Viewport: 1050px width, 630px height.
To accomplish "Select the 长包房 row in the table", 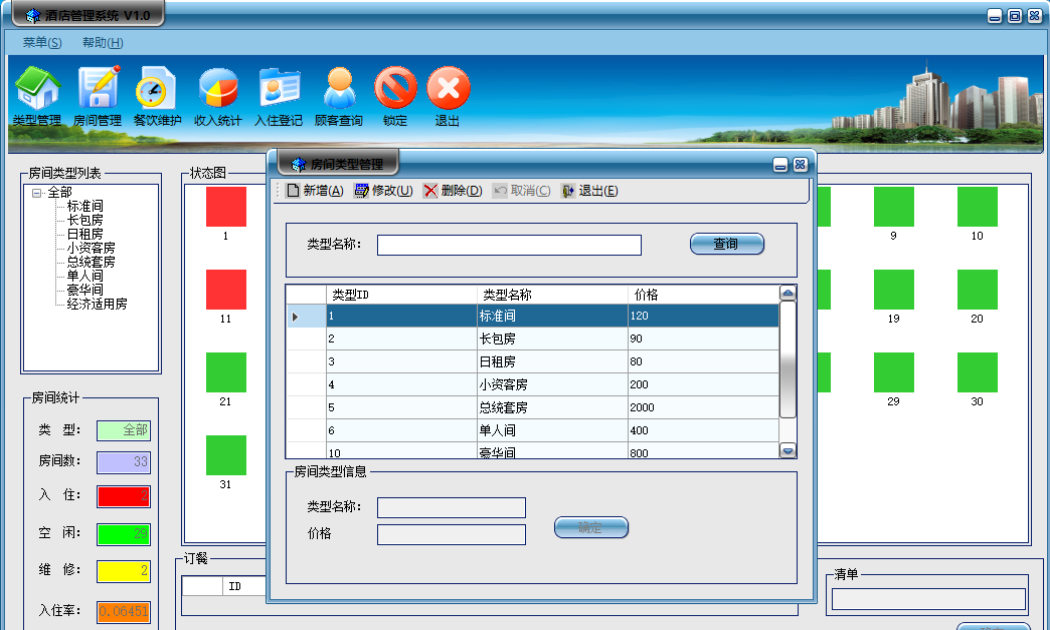I will tap(533, 339).
